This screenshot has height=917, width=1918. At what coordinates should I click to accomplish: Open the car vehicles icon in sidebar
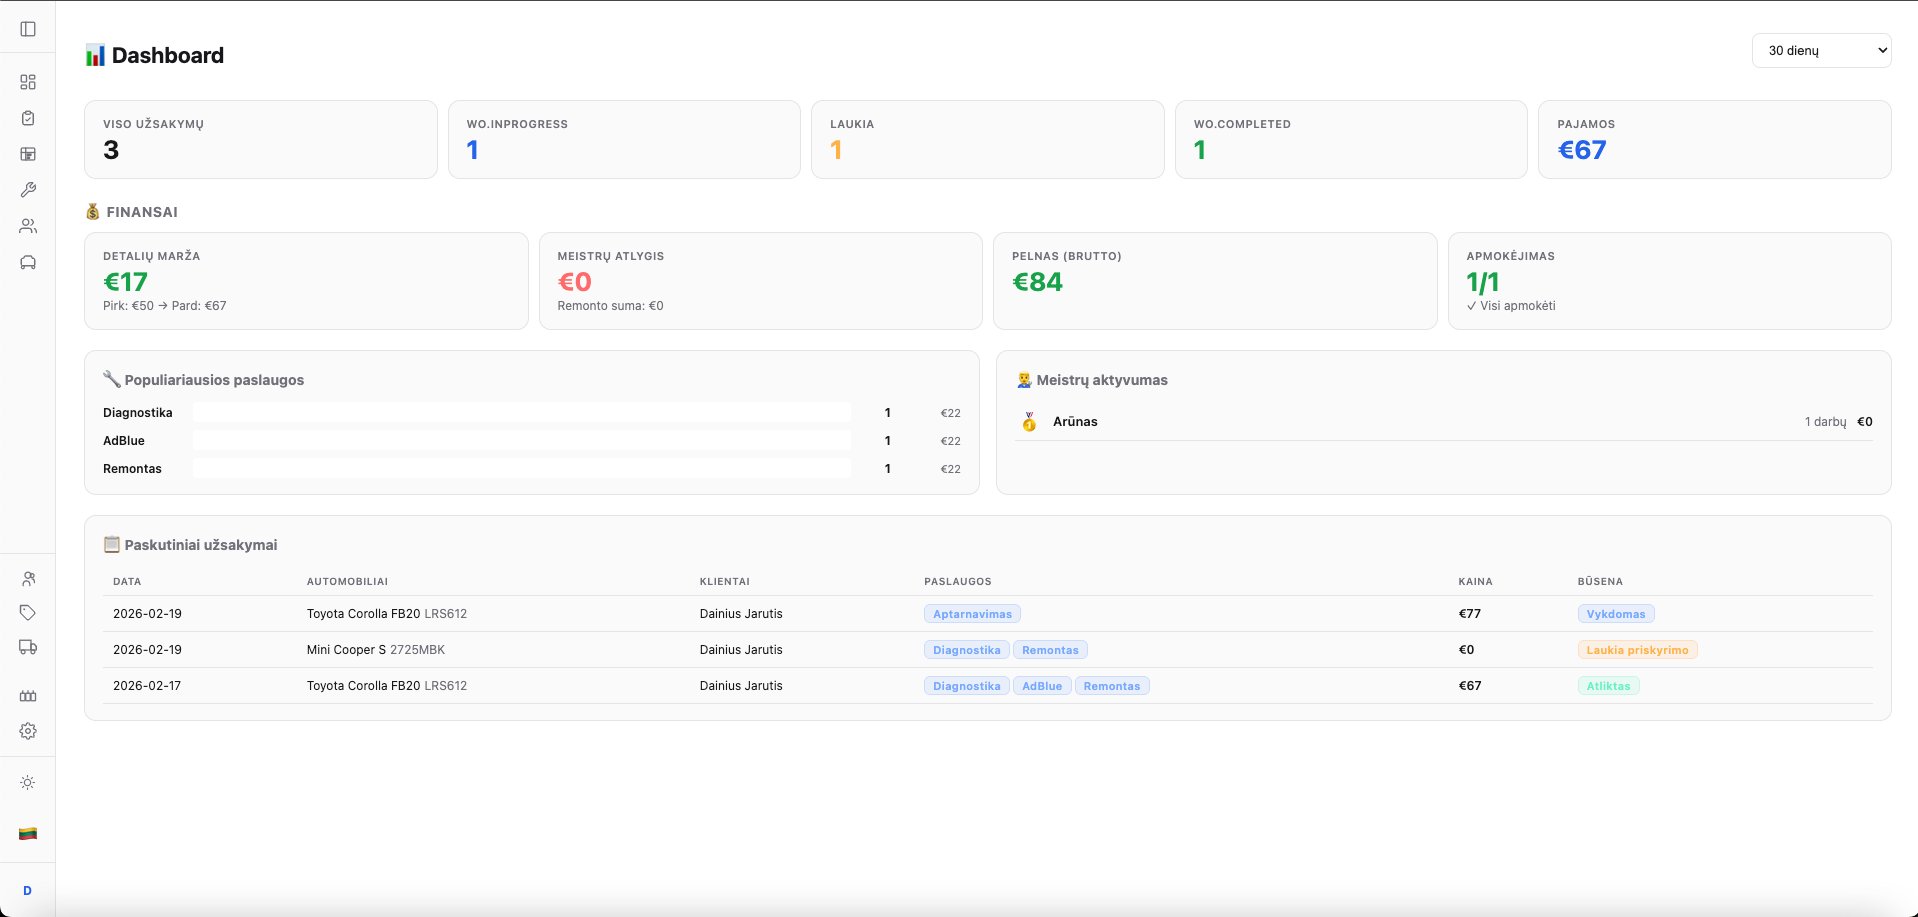[28, 262]
